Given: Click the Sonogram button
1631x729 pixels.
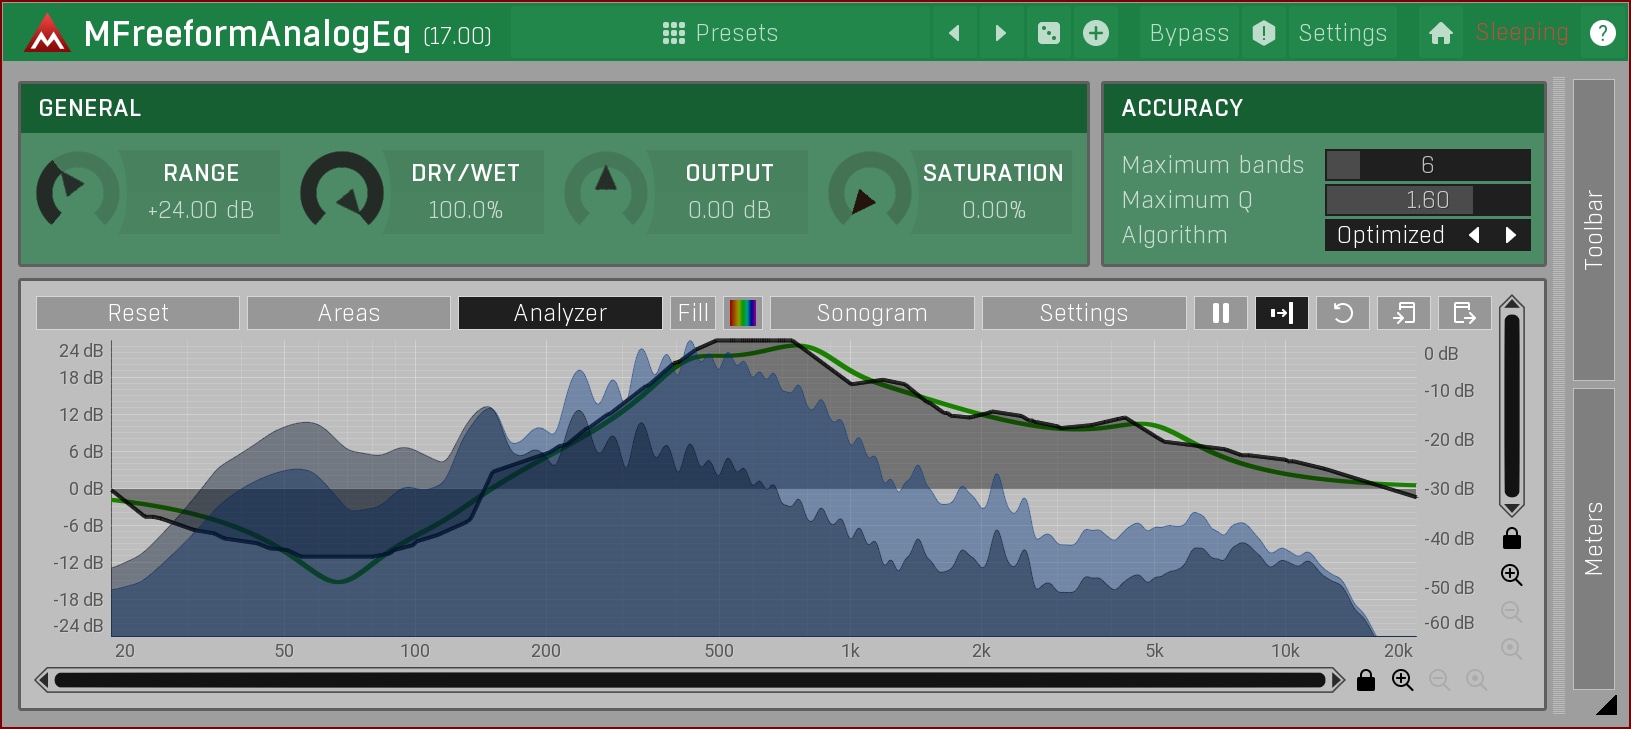Looking at the screenshot, I should click(x=872, y=313).
